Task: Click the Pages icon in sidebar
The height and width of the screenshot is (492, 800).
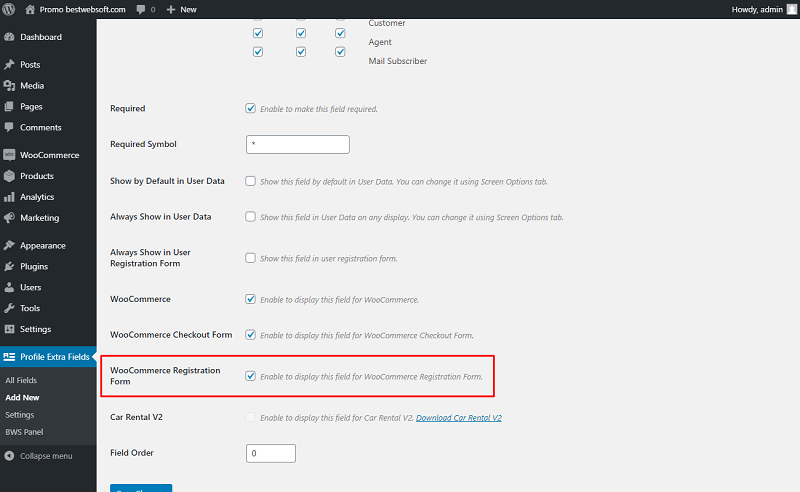Action: point(9,107)
